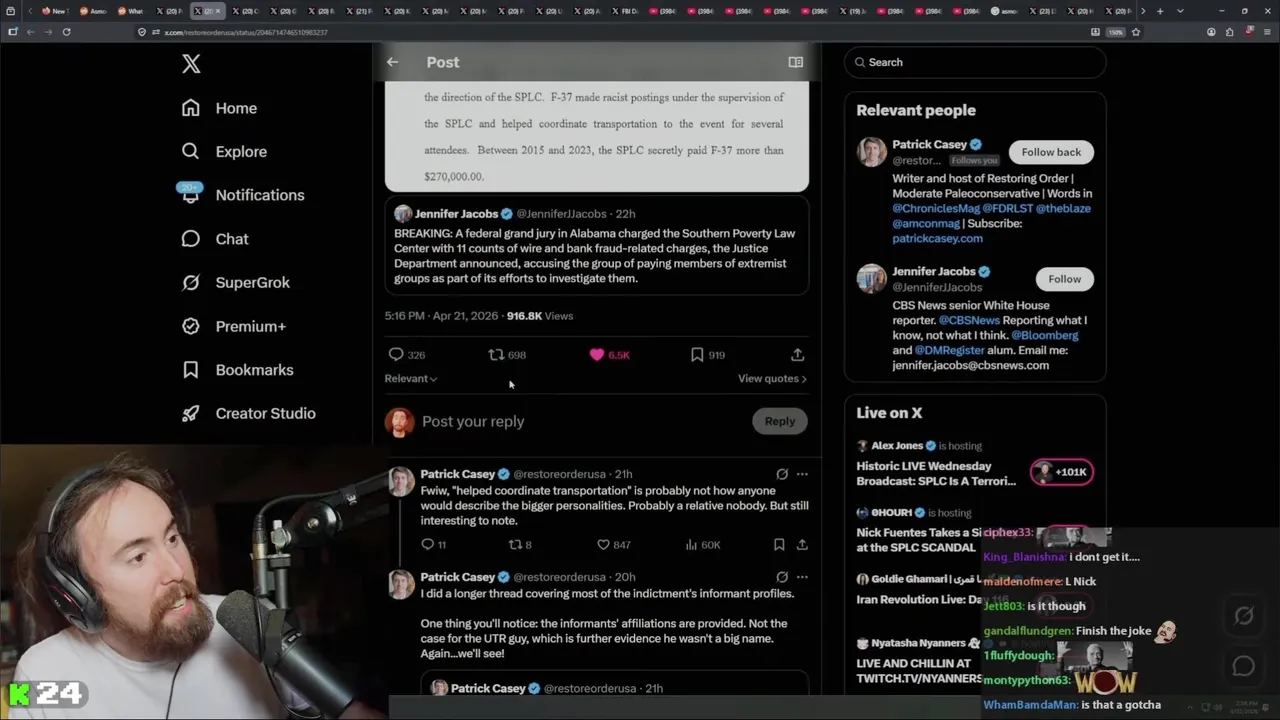
Task: Open reader view icon in Post header
Action: (x=795, y=62)
